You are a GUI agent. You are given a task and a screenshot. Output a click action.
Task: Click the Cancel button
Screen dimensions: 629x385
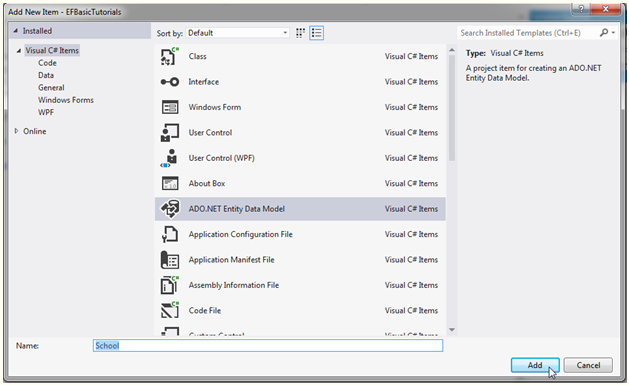tap(588, 365)
